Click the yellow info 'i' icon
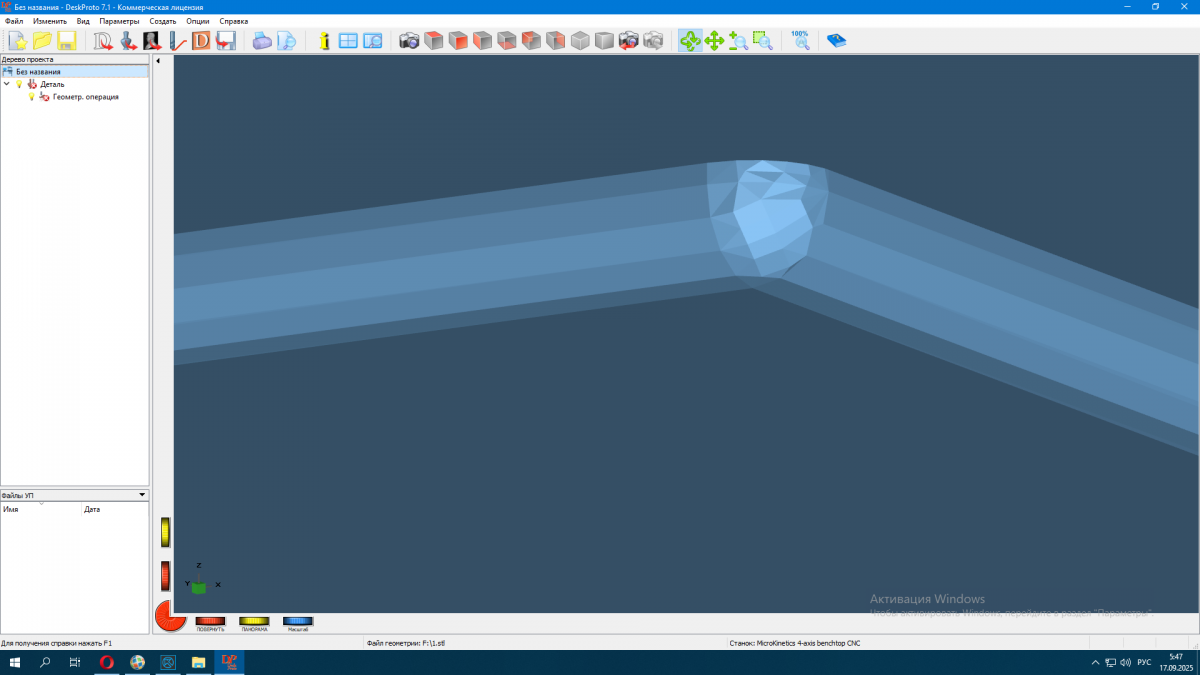 [323, 41]
